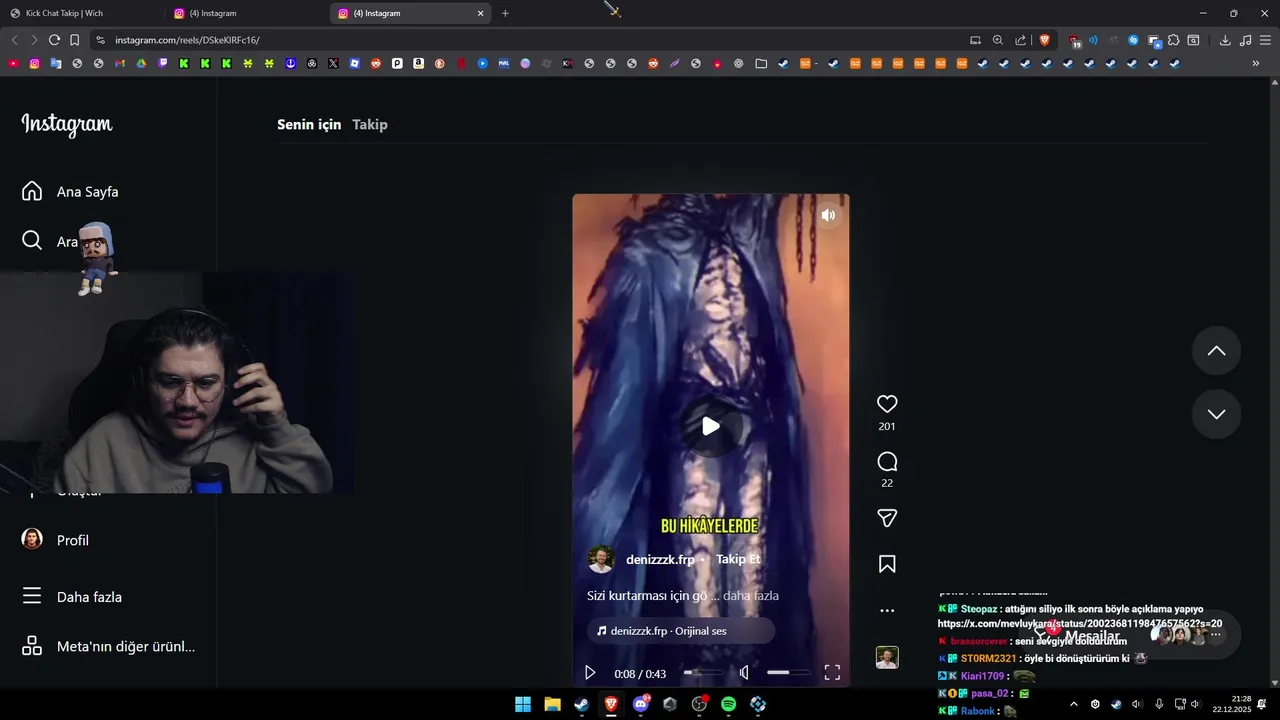
Task: Open the Gmail bookmark
Action: coord(120,63)
